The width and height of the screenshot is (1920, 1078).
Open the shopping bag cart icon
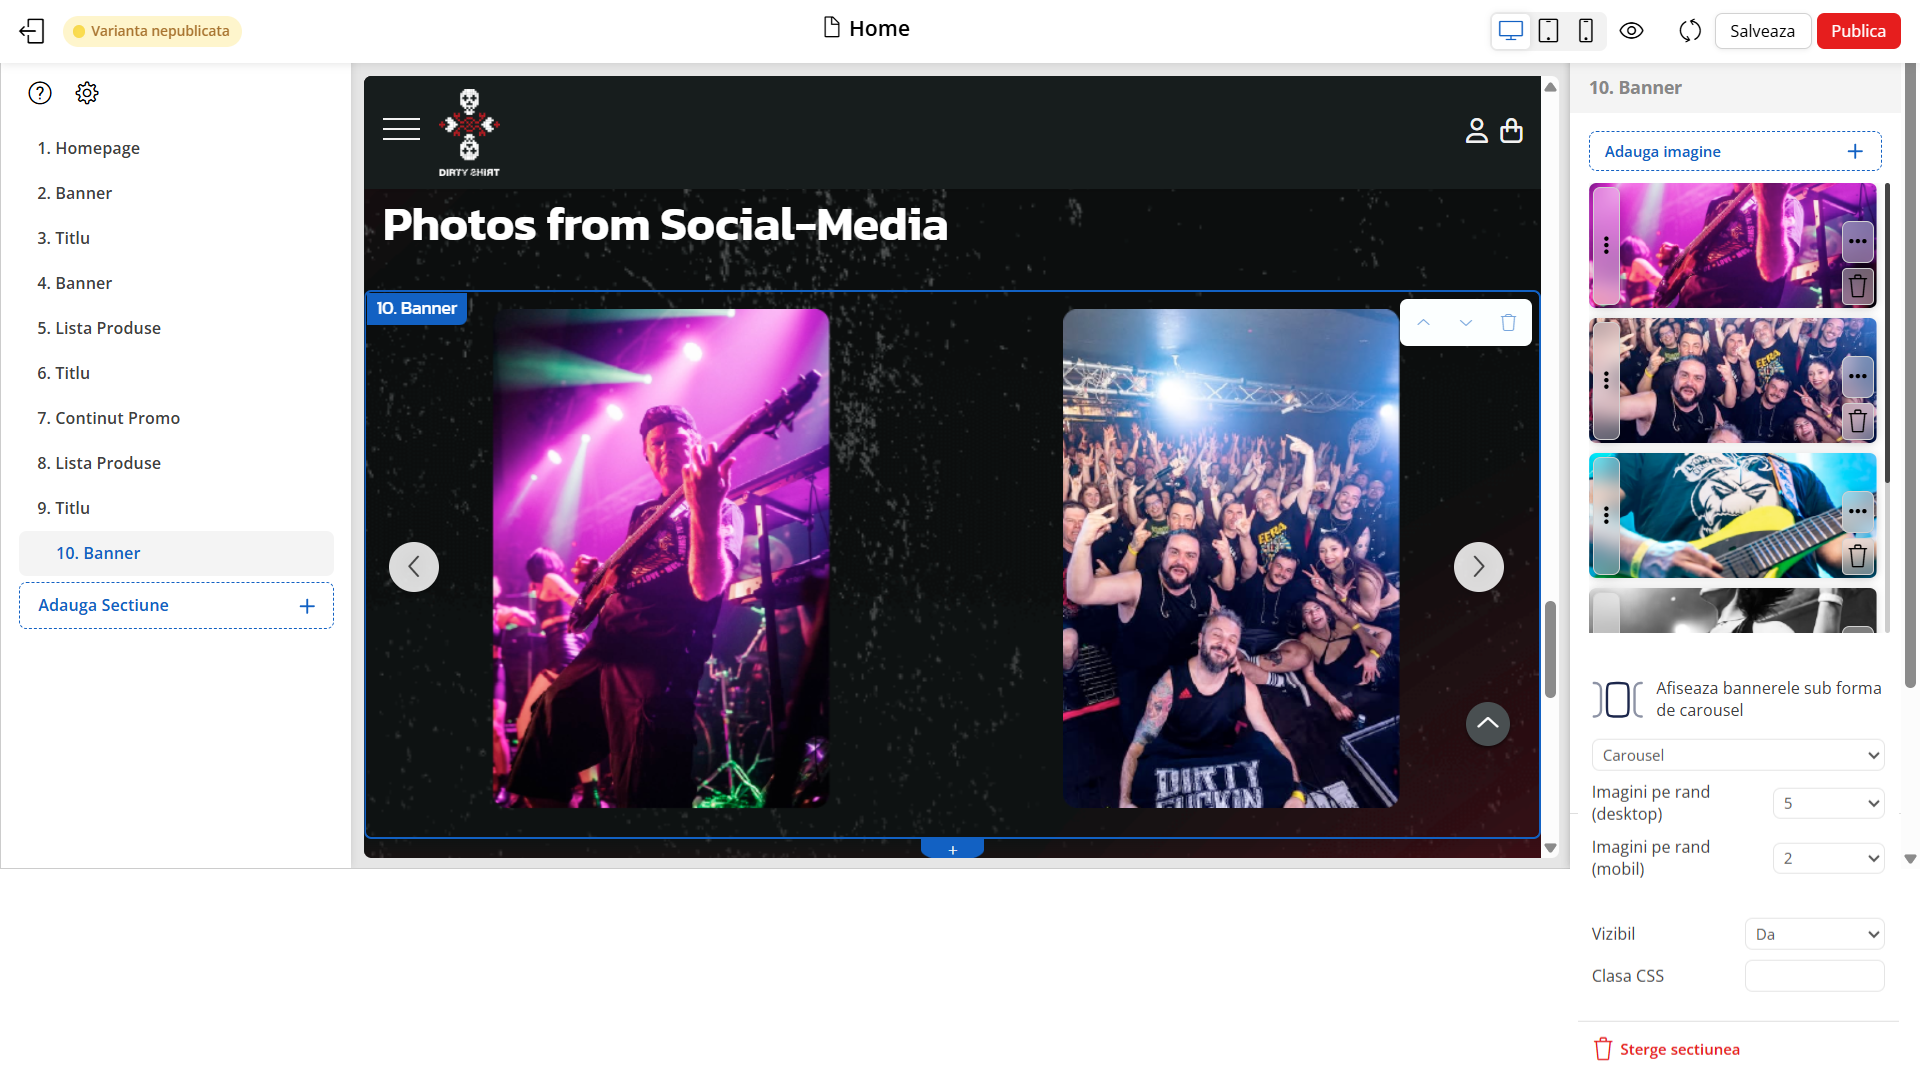pos(1511,131)
